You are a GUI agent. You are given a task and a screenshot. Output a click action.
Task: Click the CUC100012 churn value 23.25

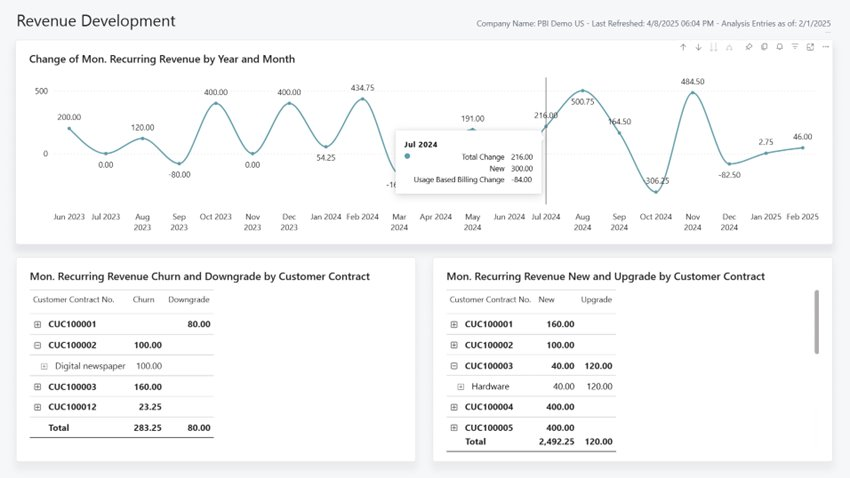[150, 407]
